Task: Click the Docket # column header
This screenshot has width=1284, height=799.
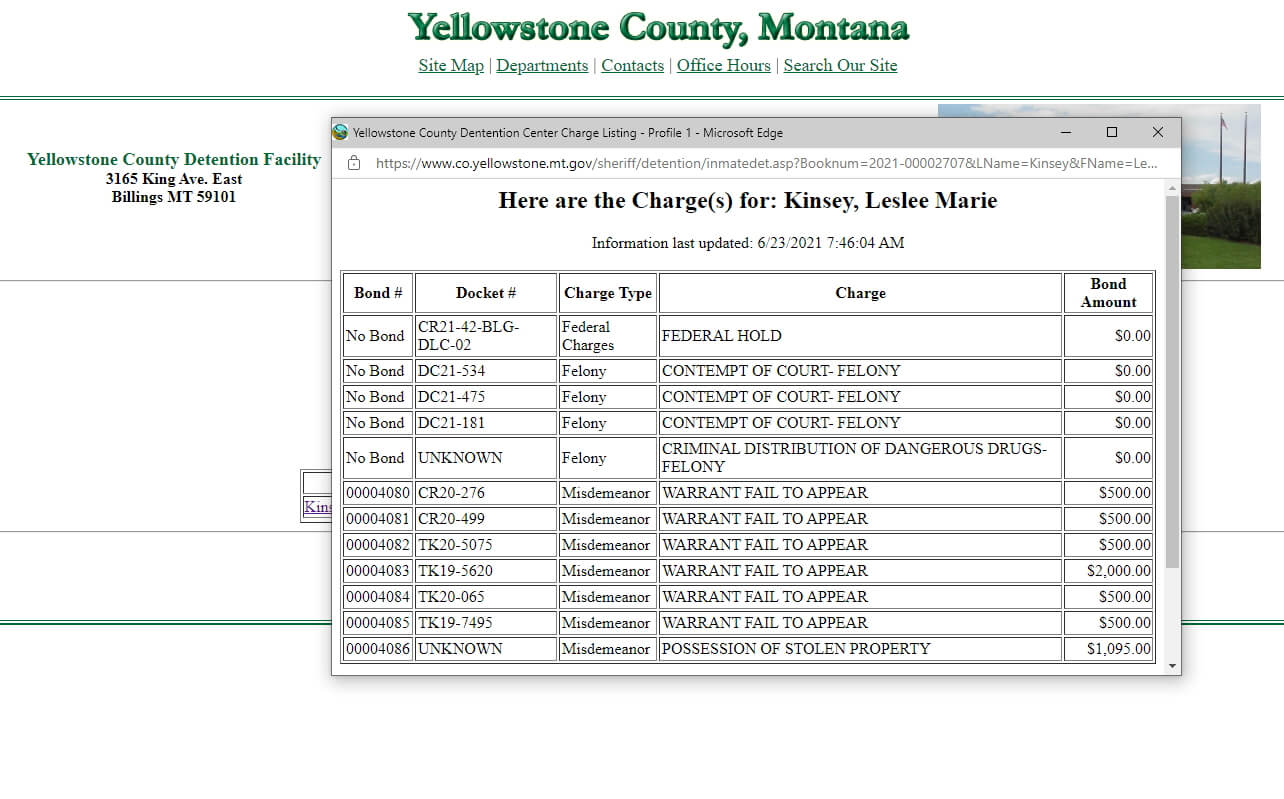Action: tap(486, 293)
